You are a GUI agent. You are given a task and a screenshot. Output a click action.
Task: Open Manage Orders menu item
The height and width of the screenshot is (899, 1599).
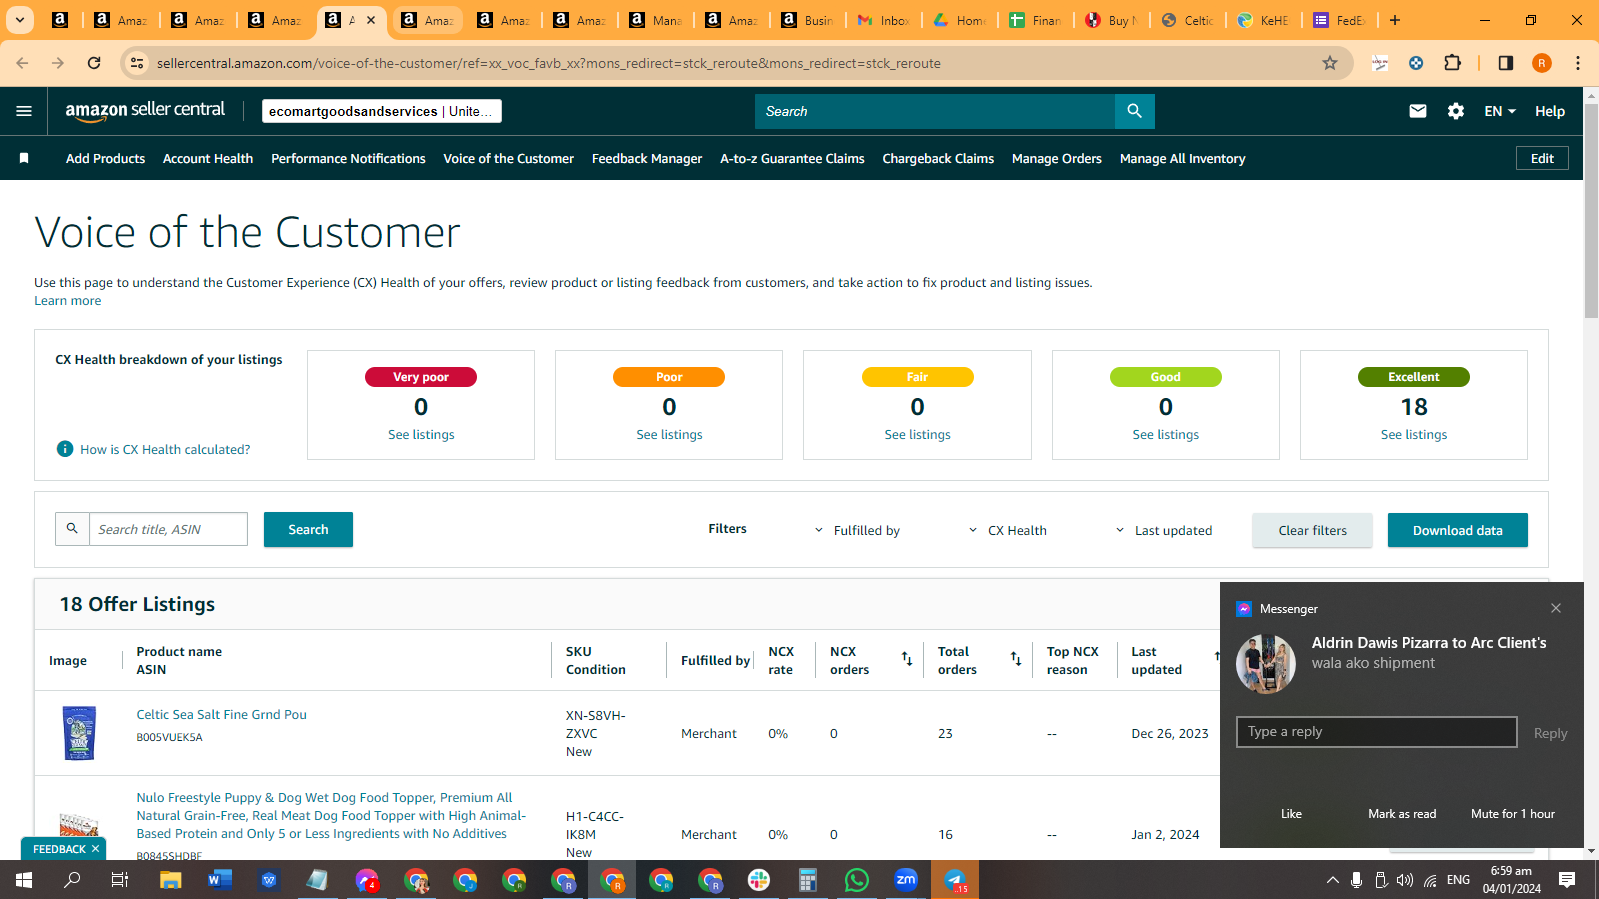(1057, 158)
